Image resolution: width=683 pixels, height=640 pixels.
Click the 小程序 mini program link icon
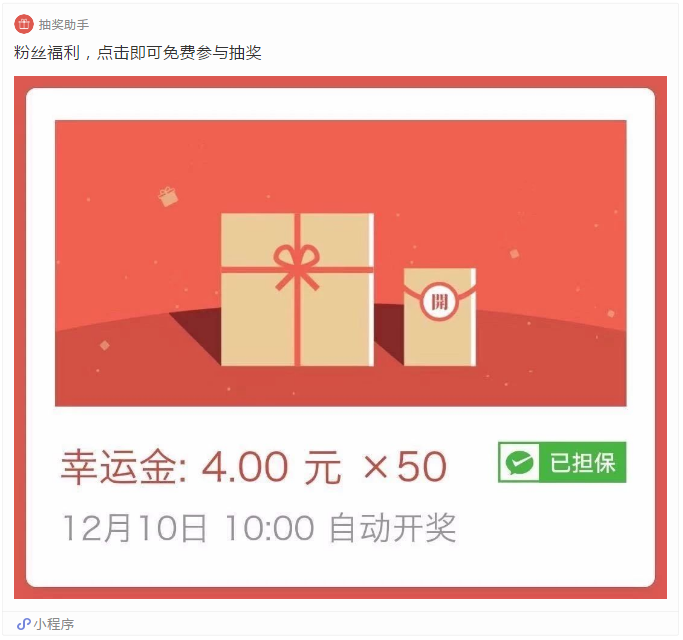[x=24, y=624]
